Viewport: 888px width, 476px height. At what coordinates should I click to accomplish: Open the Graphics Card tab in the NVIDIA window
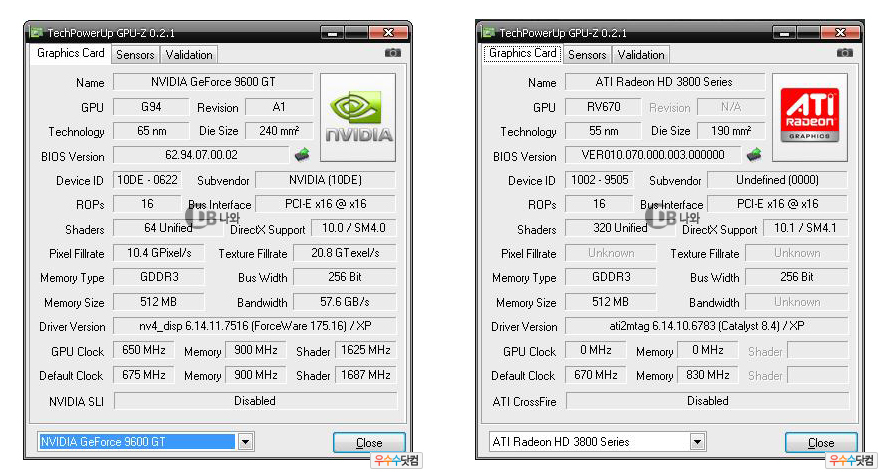[x=70, y=53]
